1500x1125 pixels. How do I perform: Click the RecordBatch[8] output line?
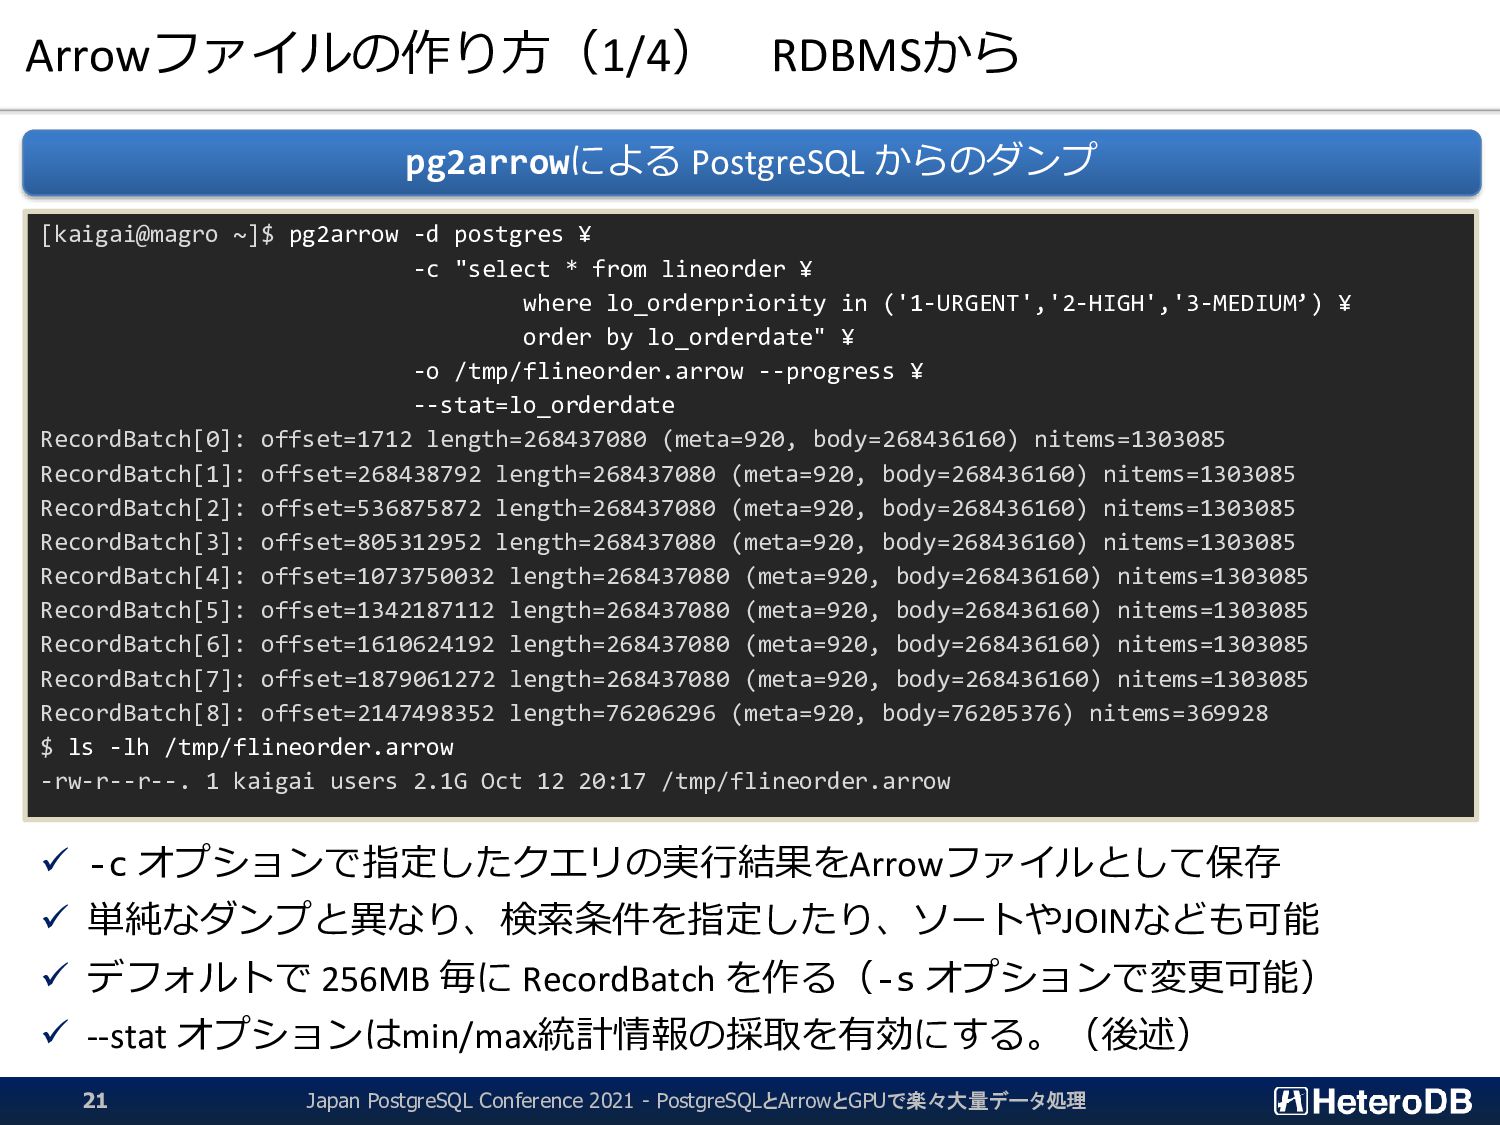tap(654, 713)
